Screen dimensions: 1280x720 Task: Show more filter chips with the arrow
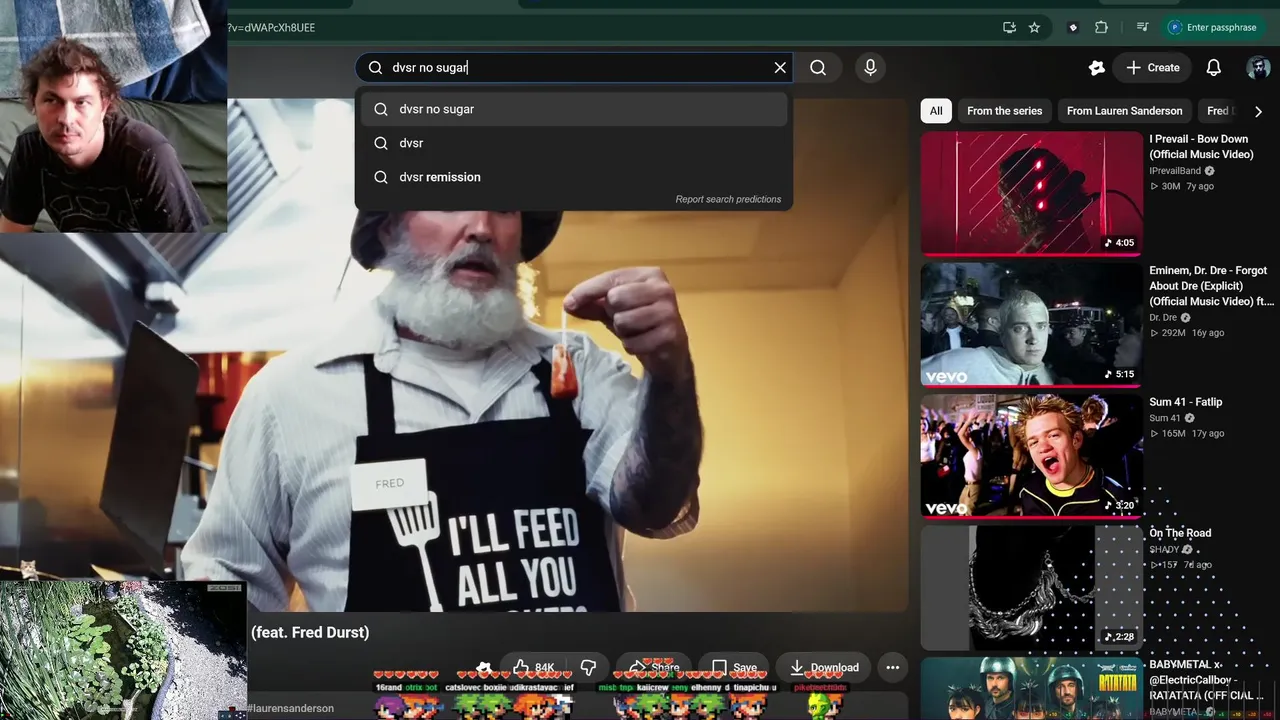pyautogui.click(x=1258, y=111)
